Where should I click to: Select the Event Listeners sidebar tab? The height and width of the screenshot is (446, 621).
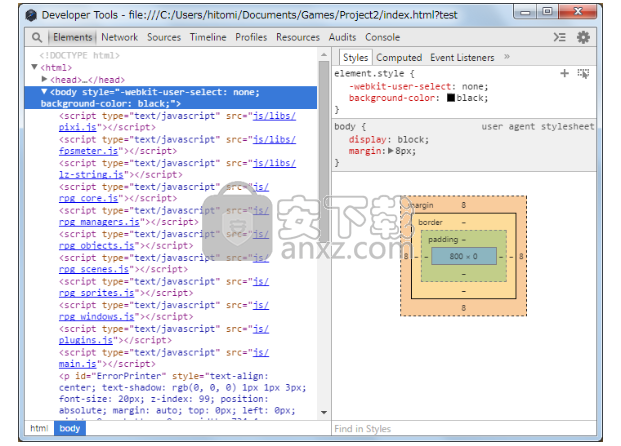click(x=462, y=58)
